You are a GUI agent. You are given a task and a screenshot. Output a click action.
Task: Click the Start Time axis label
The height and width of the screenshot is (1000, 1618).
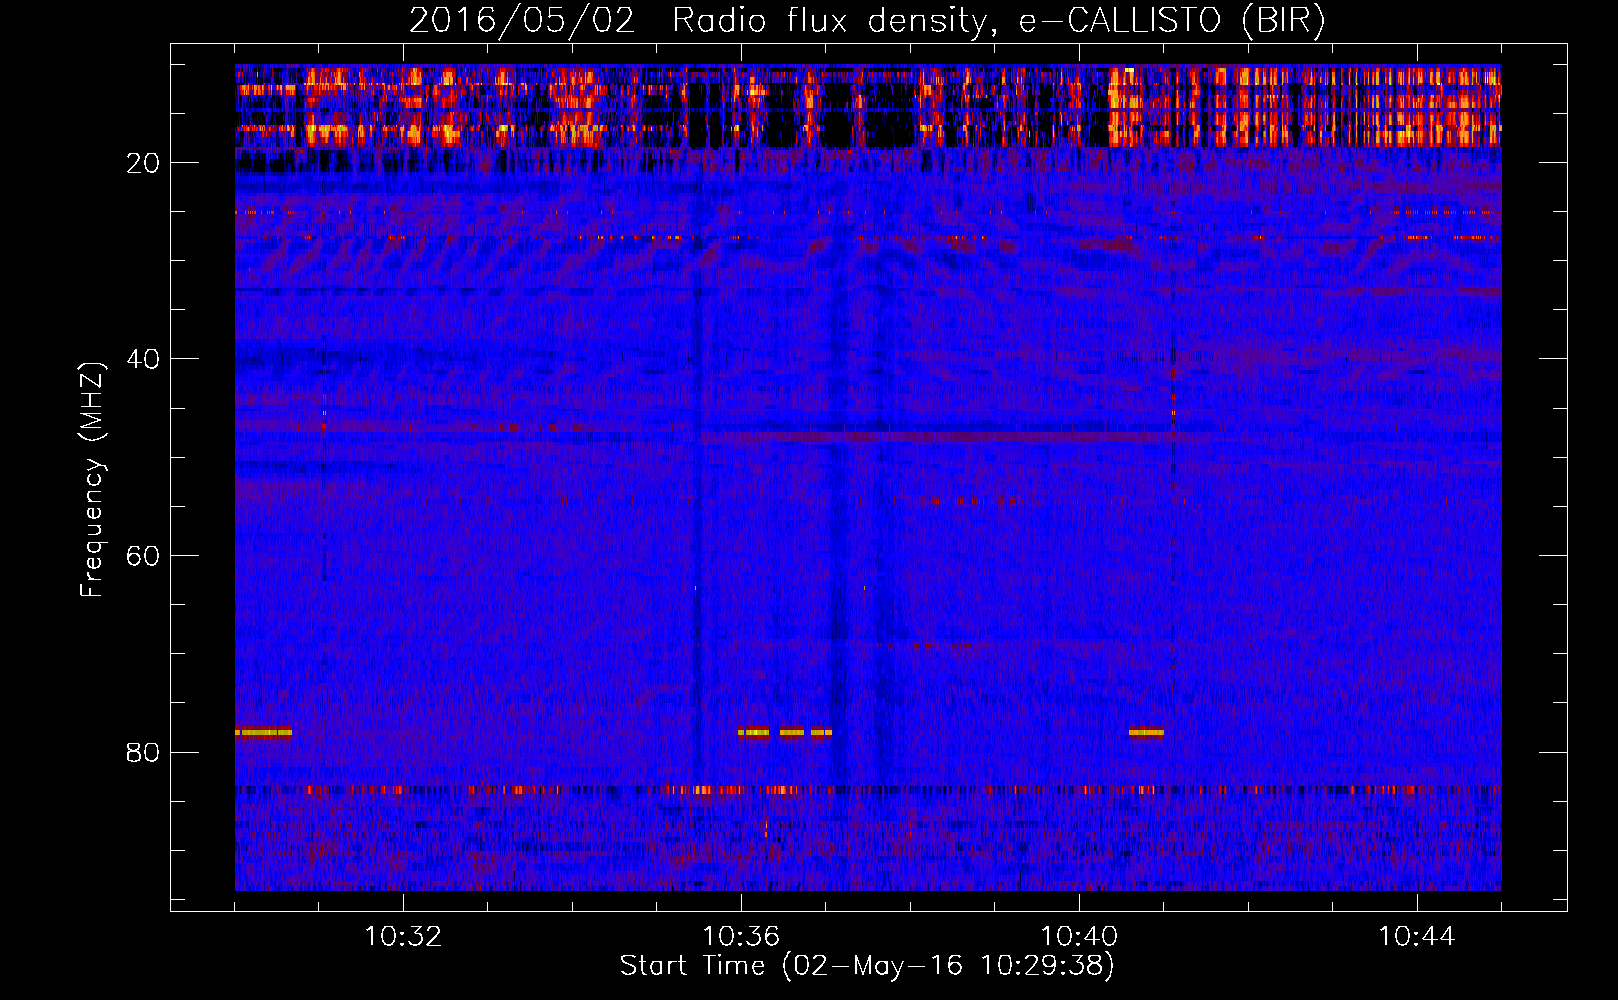867,966
